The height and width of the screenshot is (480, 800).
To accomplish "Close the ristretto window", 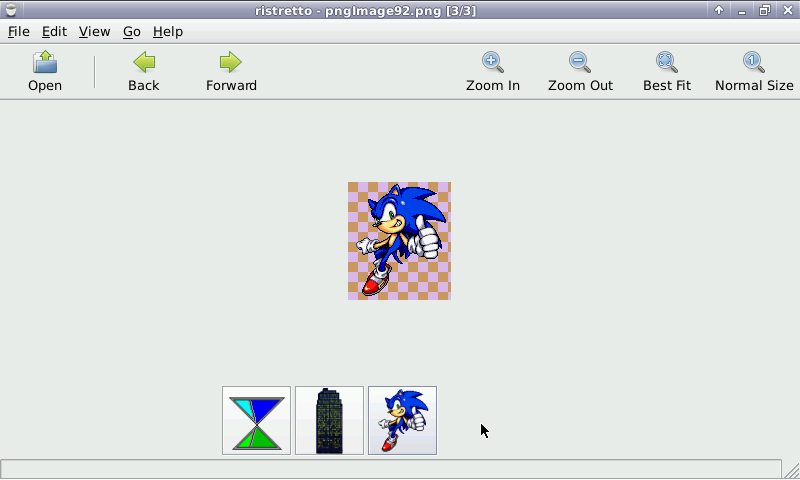I will [788, 10].
